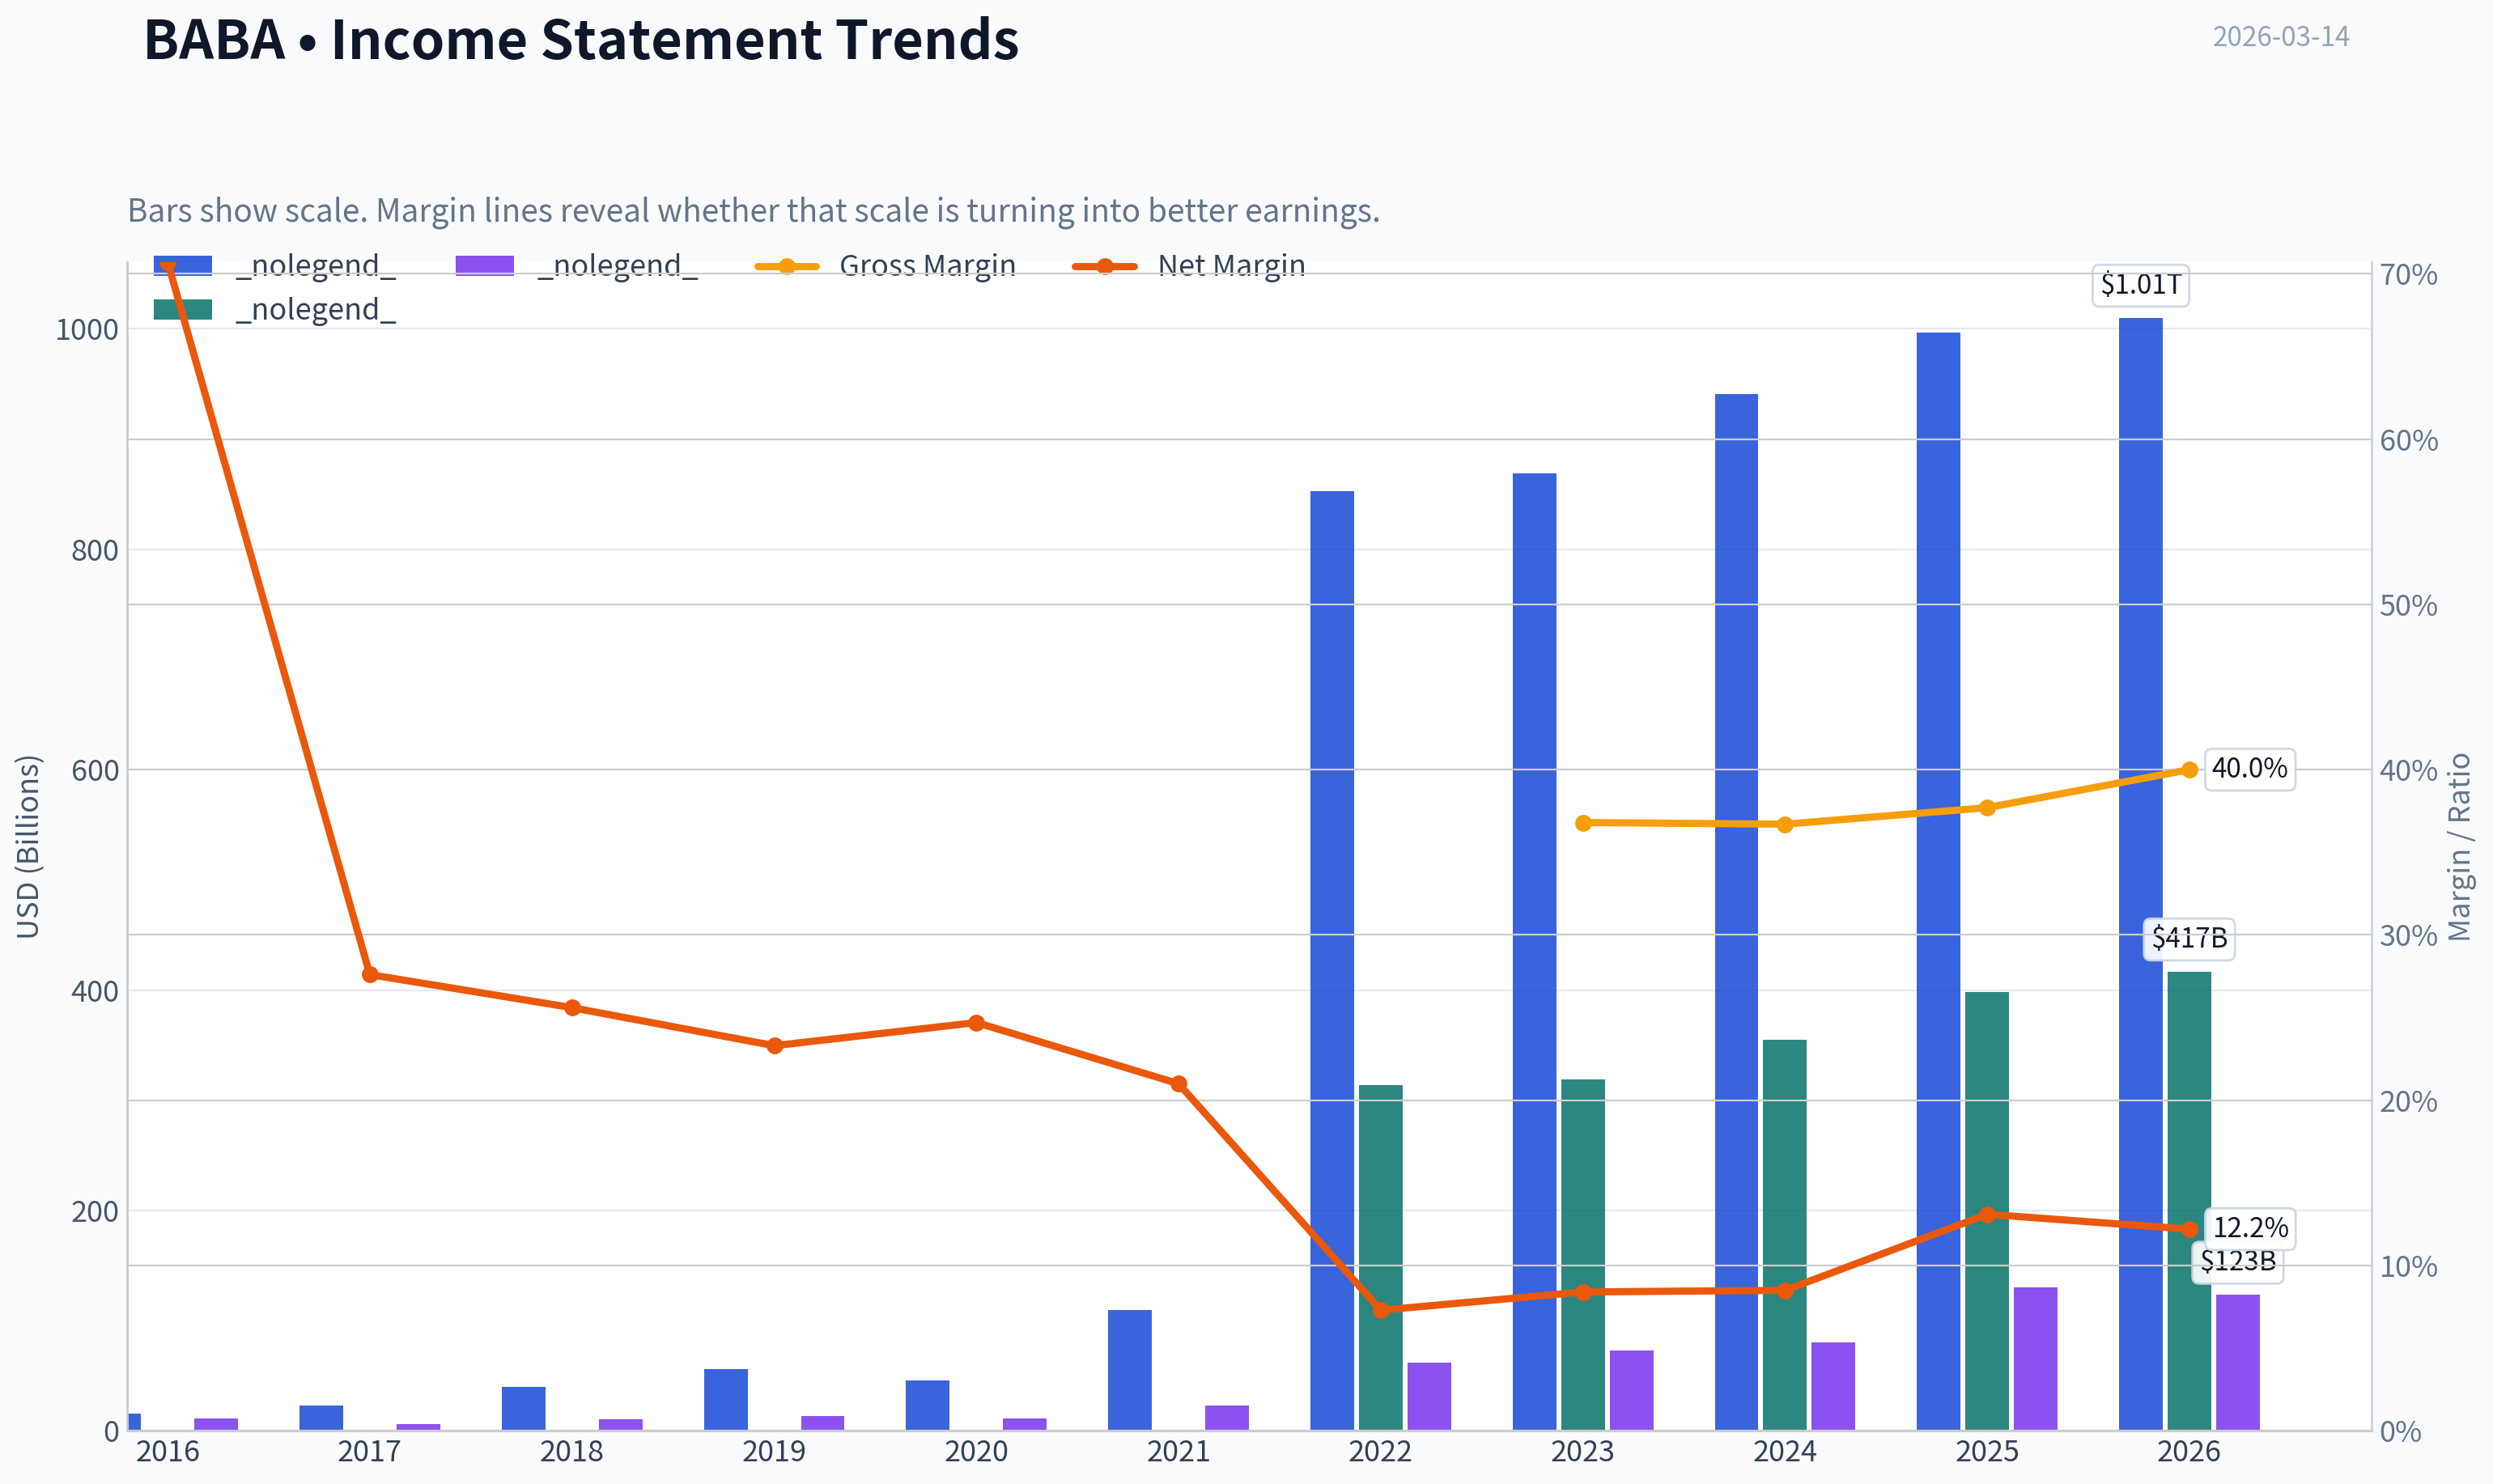Click the 40.0% gross margin label

tap(2250, 769)
